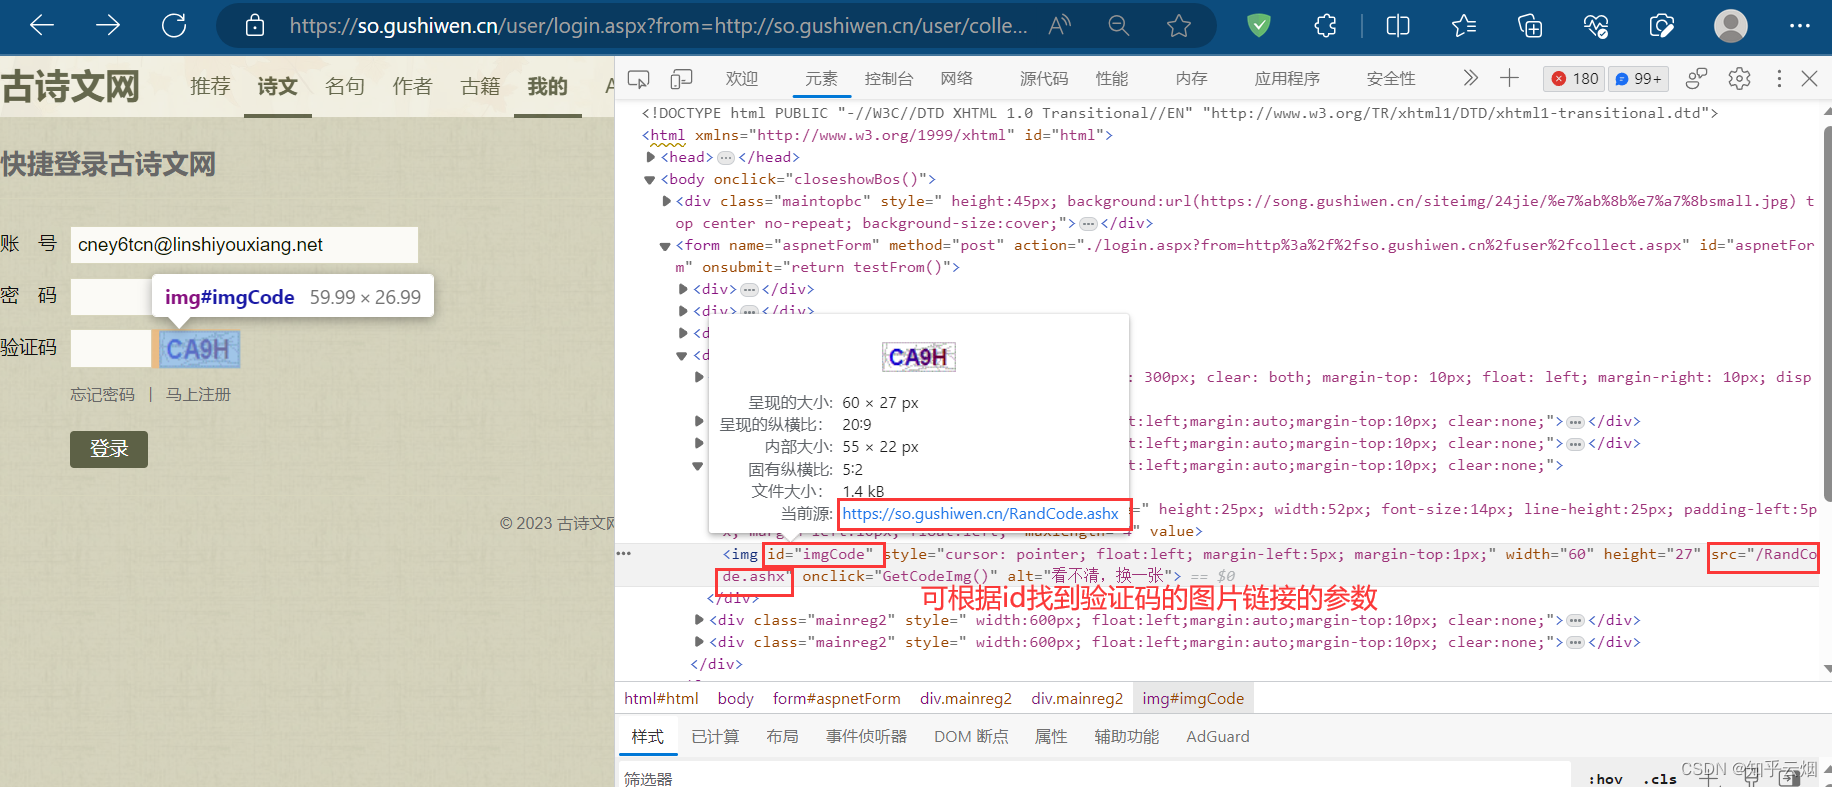Open the RandCode.ashx current source link
The width and height of the screenshot is (1832, 787).
coord(980,514)
